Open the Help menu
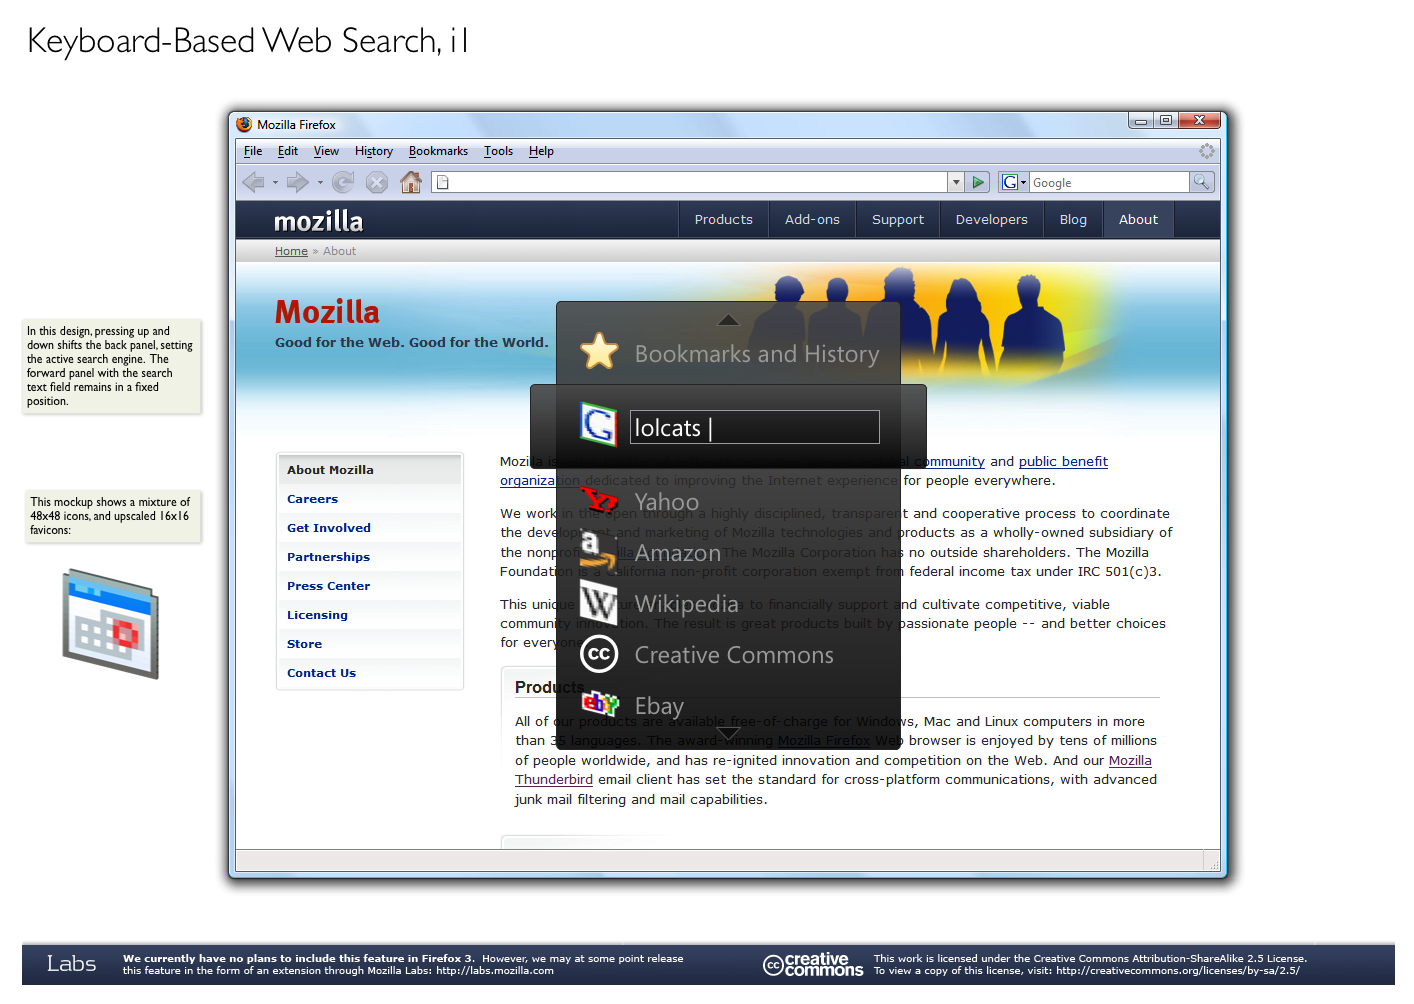The height and width of the screenshot is (1004, 1414). tap(541, 151)
